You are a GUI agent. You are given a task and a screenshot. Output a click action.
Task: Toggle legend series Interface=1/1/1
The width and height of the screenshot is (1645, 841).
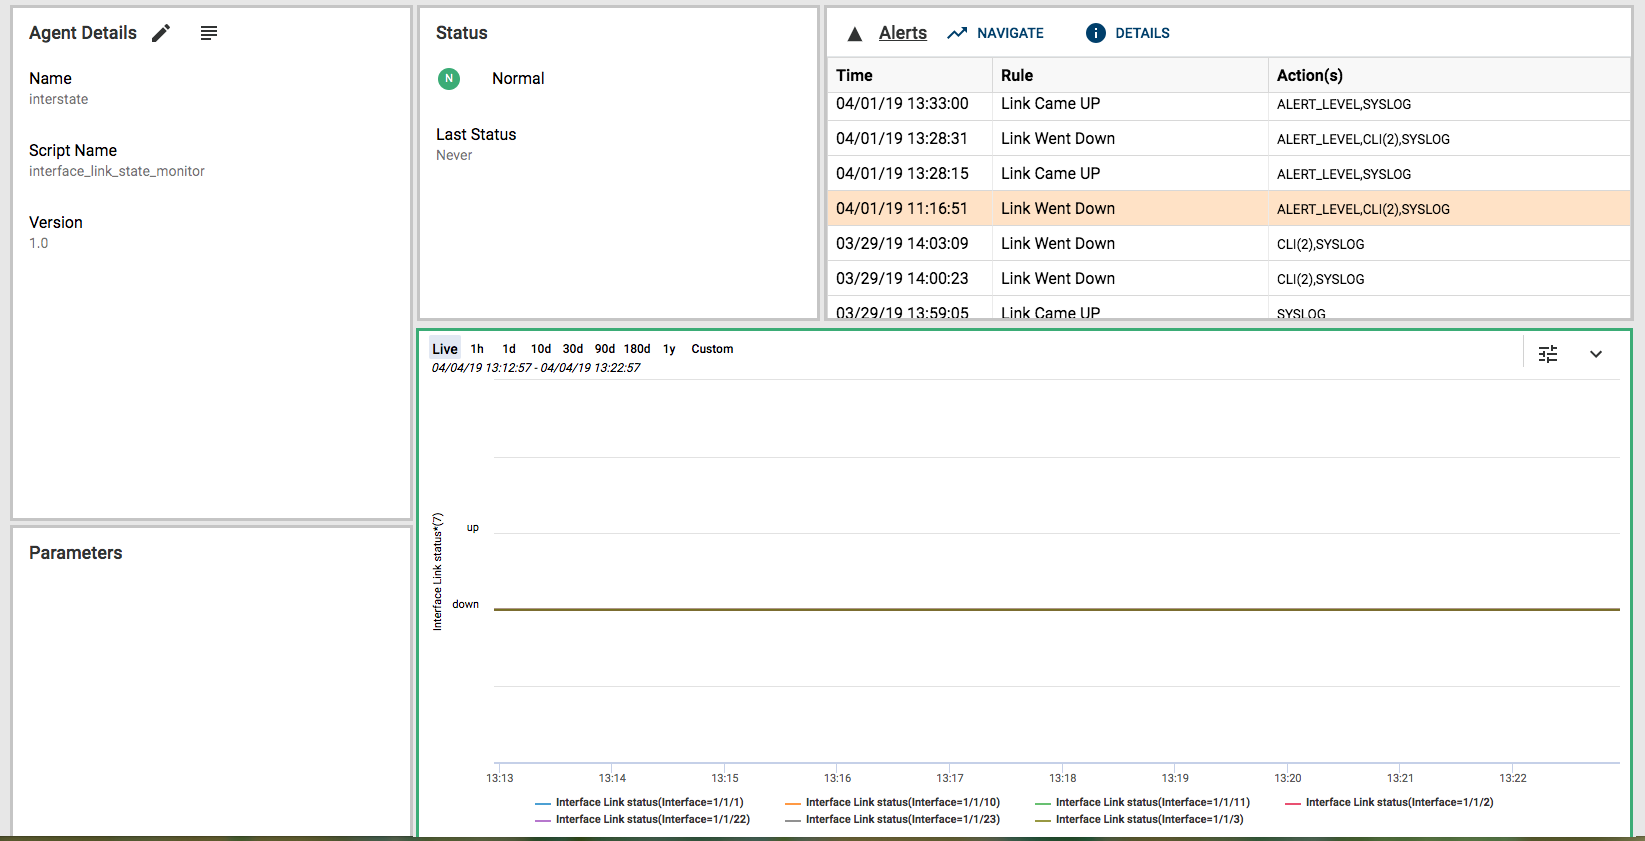[640, 802]
